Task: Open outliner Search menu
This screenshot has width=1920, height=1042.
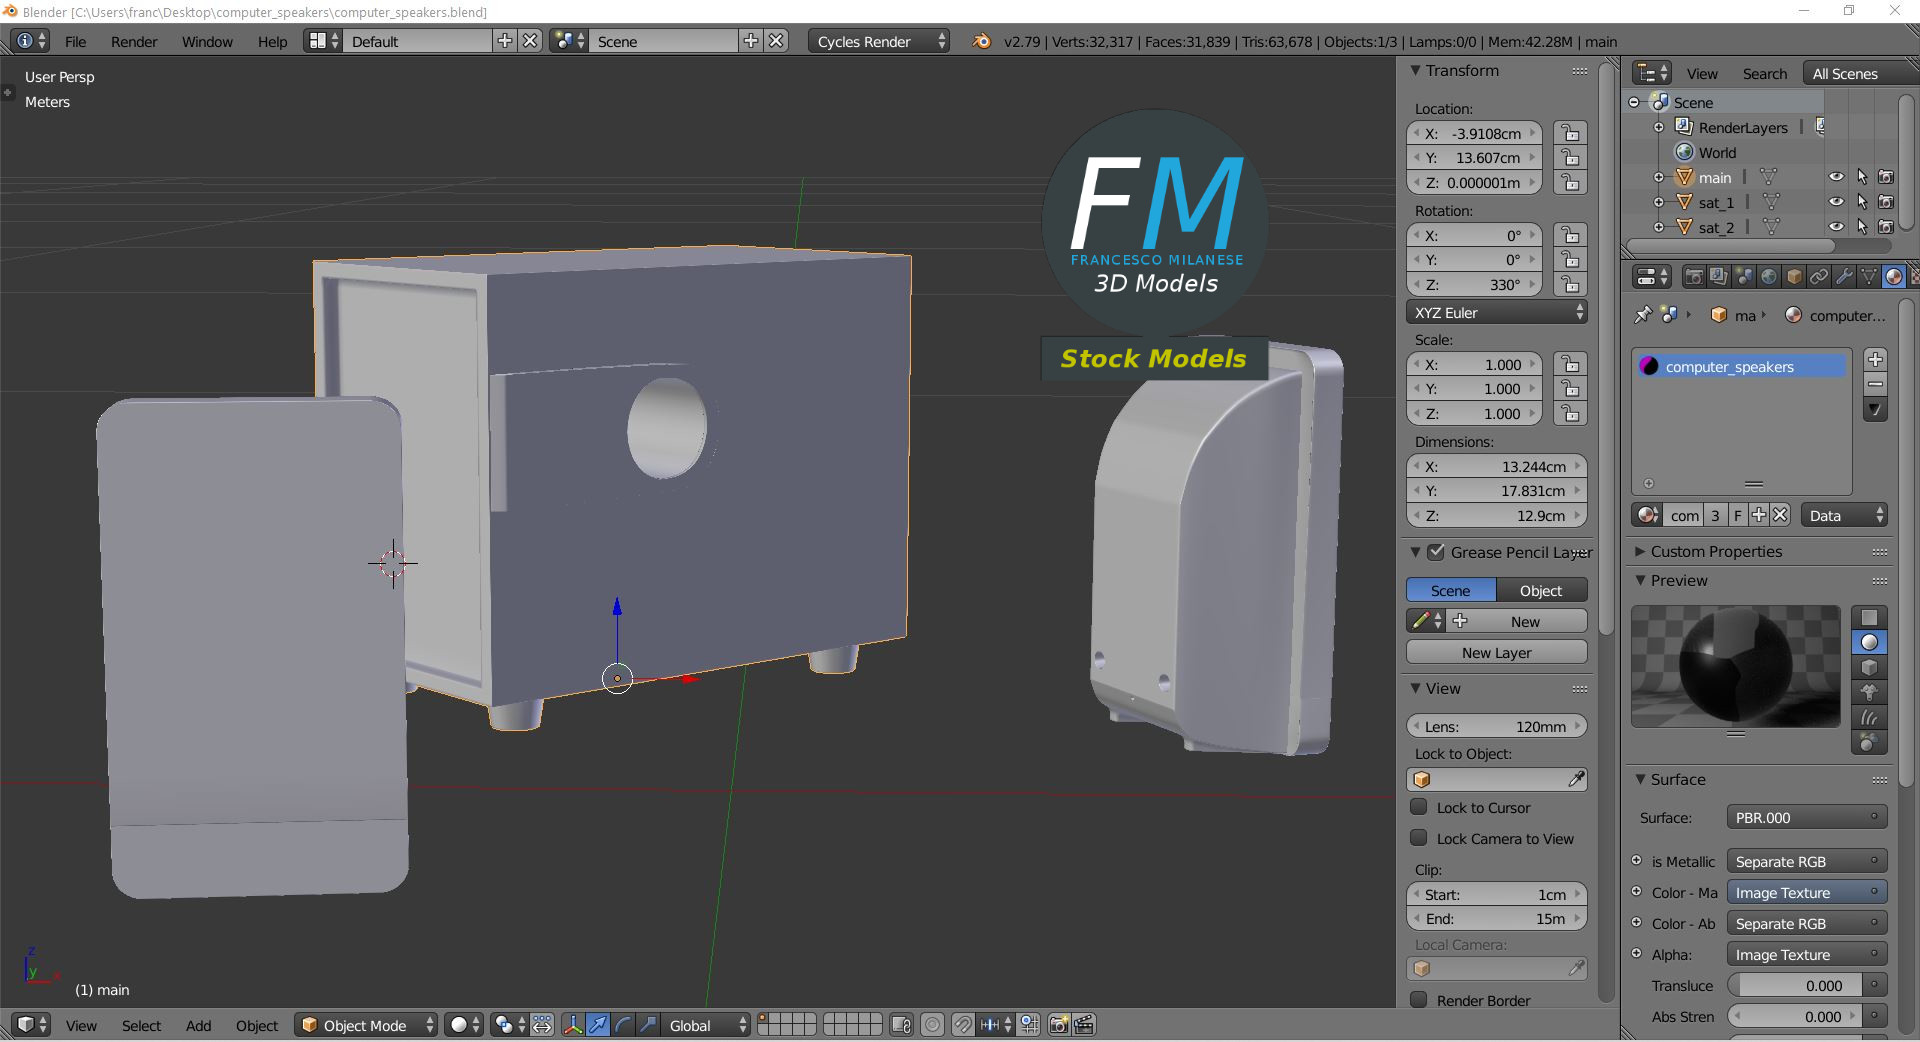Action: point(1764,74)
